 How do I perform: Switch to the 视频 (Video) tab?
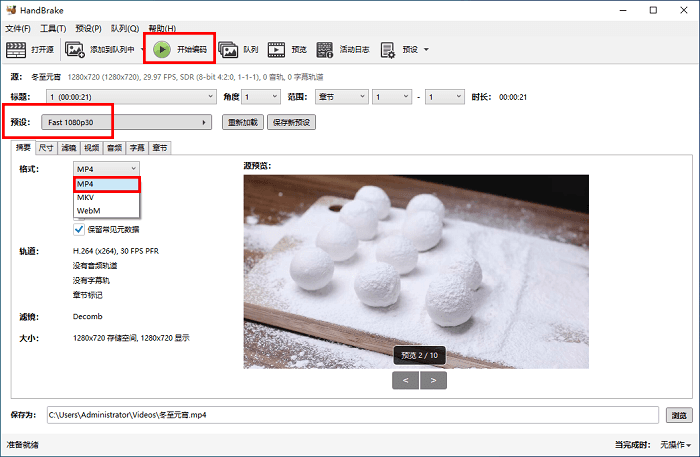(x=92, y=148)
